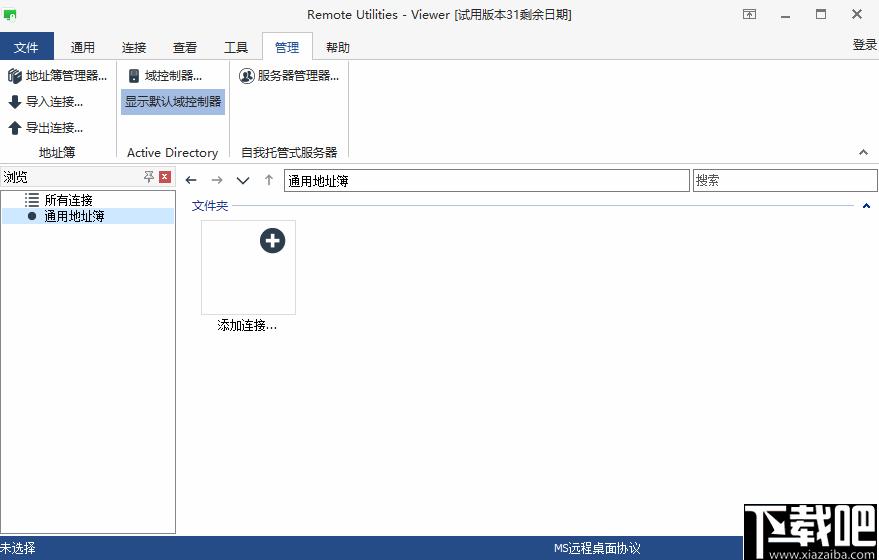Navigate back with the left arrow
This screenshot has height=560, width=879.
(191, 180)
